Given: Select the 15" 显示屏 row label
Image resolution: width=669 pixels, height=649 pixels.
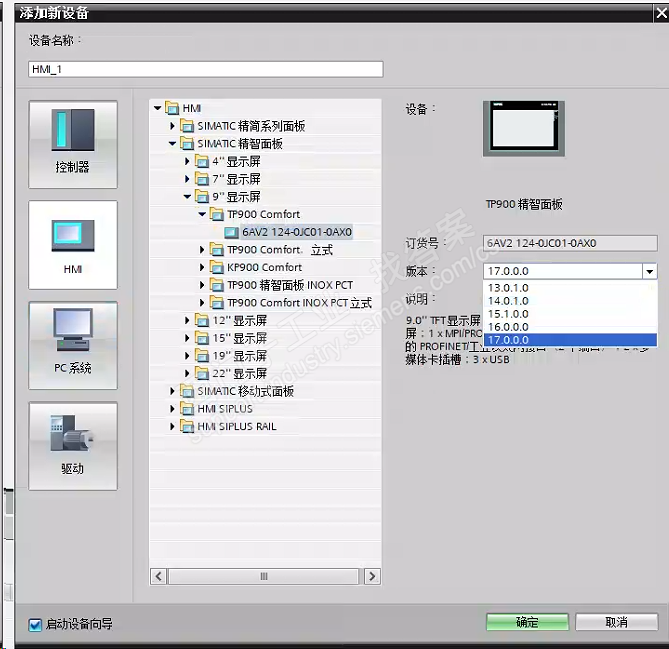Looking at the screenshot, I should click(x=239, y=338).
